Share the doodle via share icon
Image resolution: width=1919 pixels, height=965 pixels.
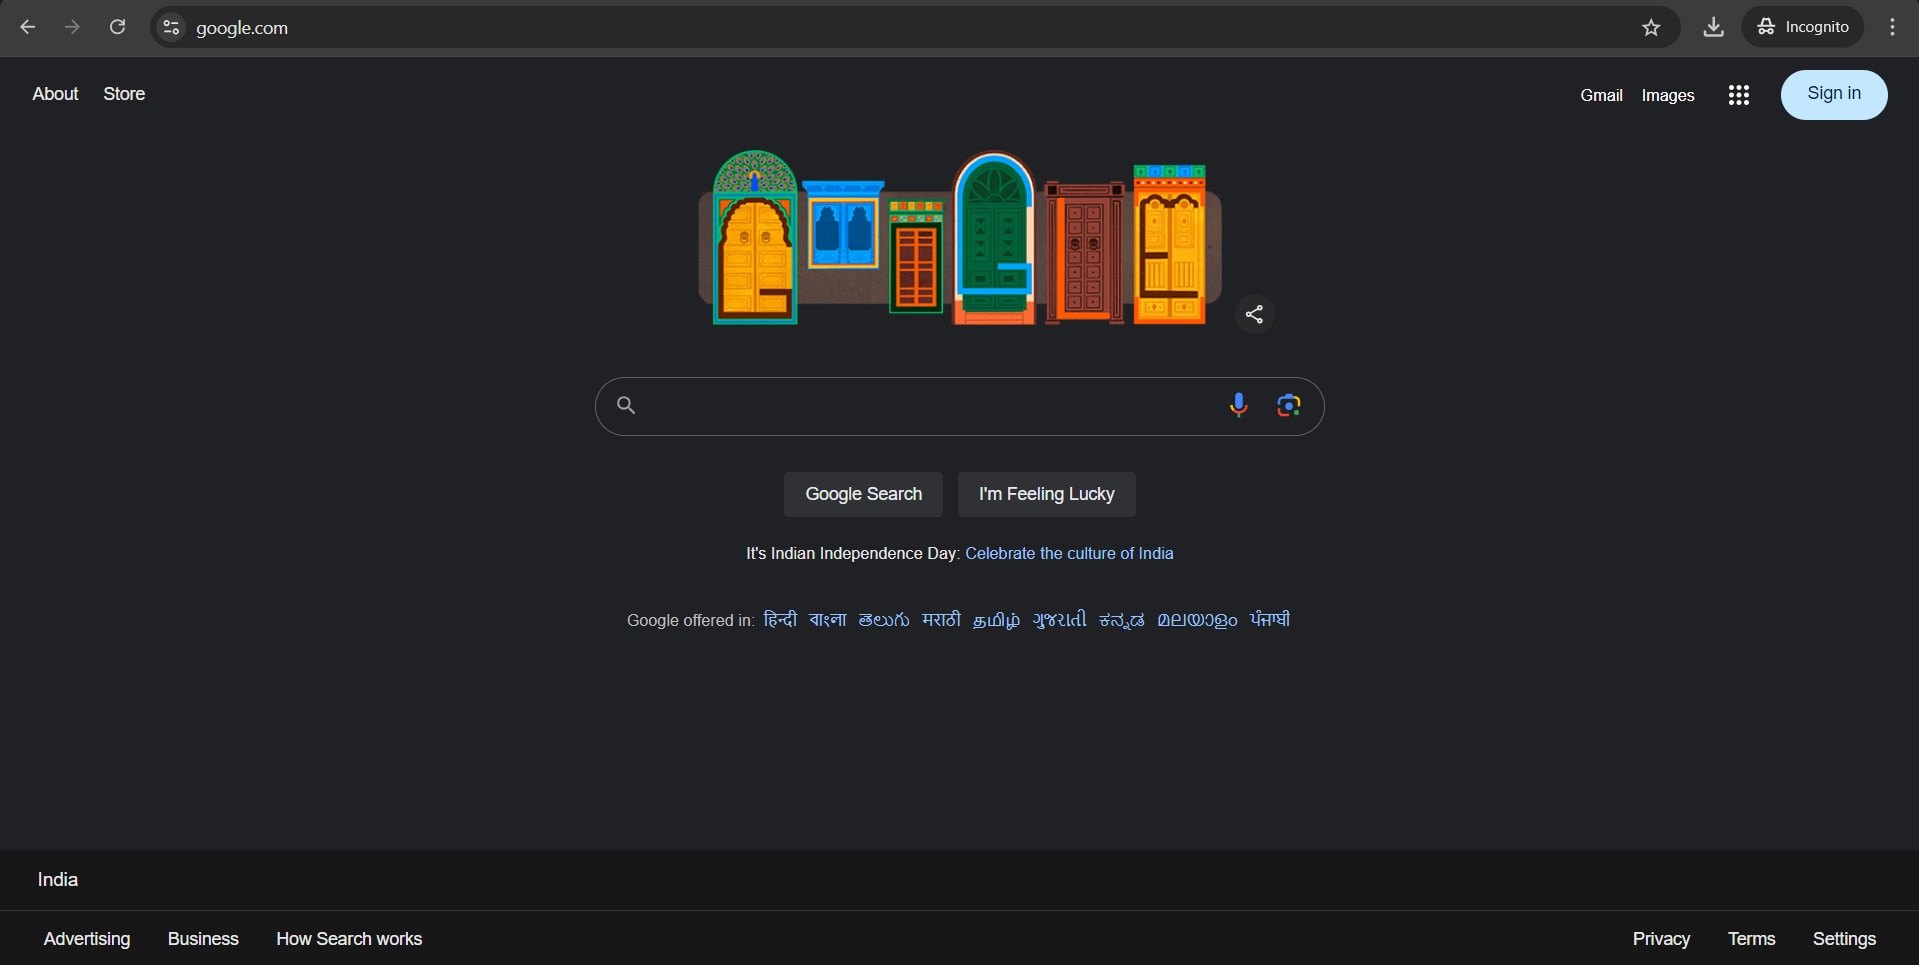(x=1254, y=314)
